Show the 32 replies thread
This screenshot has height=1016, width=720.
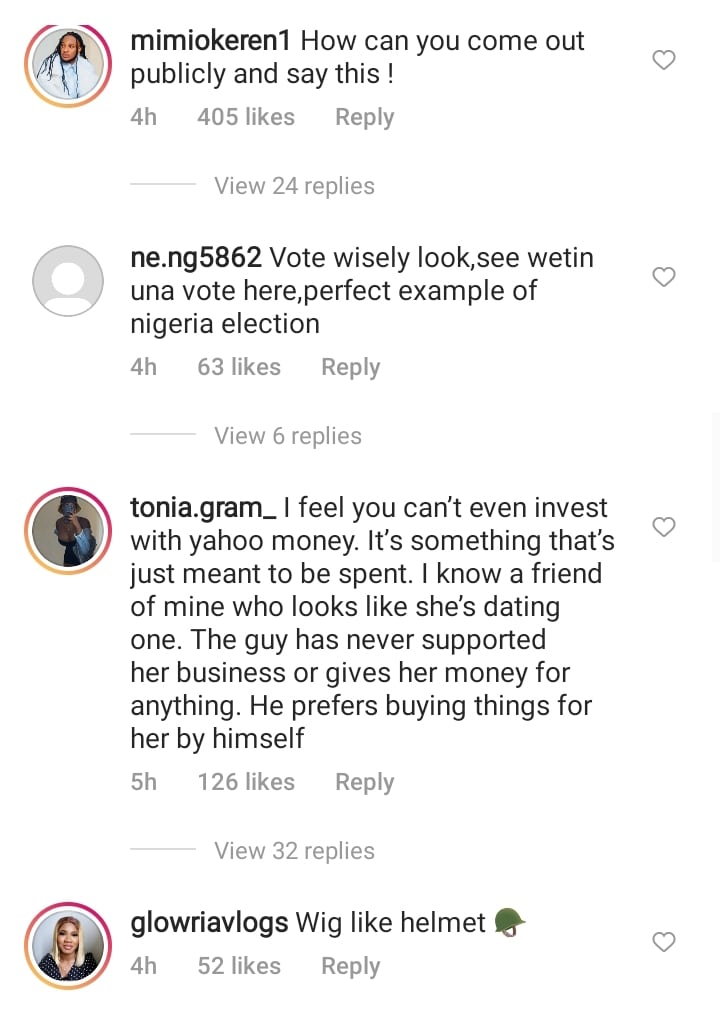tap(294, 851)
